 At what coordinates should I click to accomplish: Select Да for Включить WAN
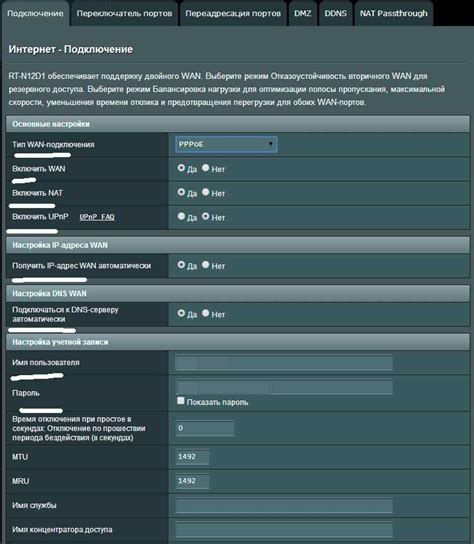pos(181,168)
